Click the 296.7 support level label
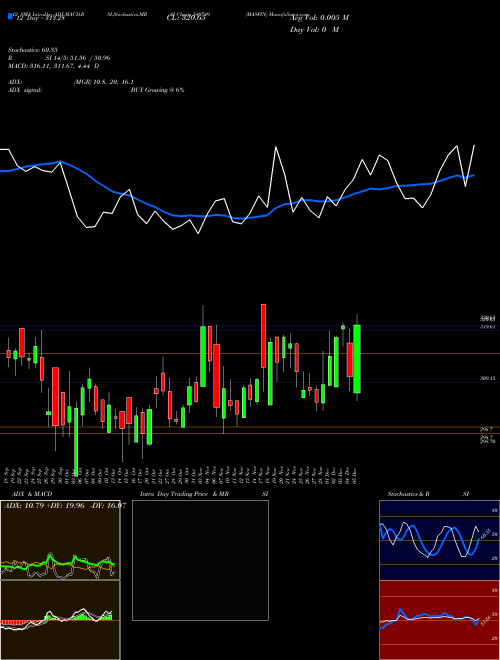The image size is (500, 660). click(x=487, y=429)
